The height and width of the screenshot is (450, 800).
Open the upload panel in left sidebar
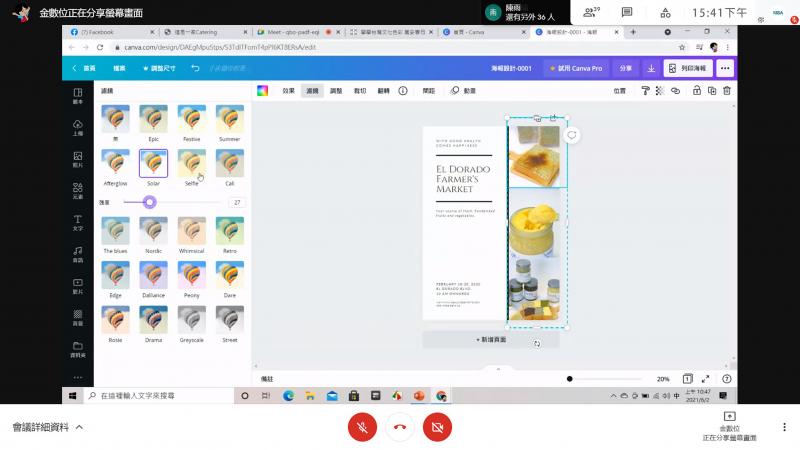(x=77, y=125)
